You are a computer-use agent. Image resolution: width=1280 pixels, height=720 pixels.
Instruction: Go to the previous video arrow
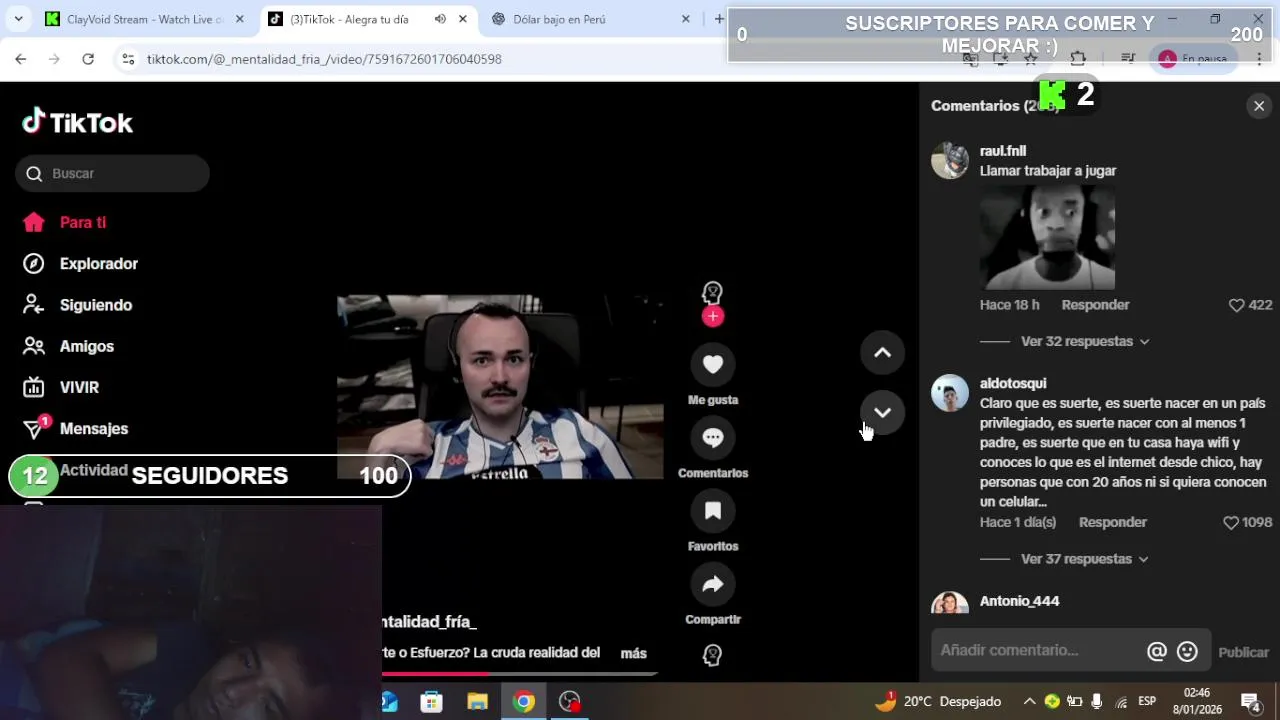tap(882, 352)
